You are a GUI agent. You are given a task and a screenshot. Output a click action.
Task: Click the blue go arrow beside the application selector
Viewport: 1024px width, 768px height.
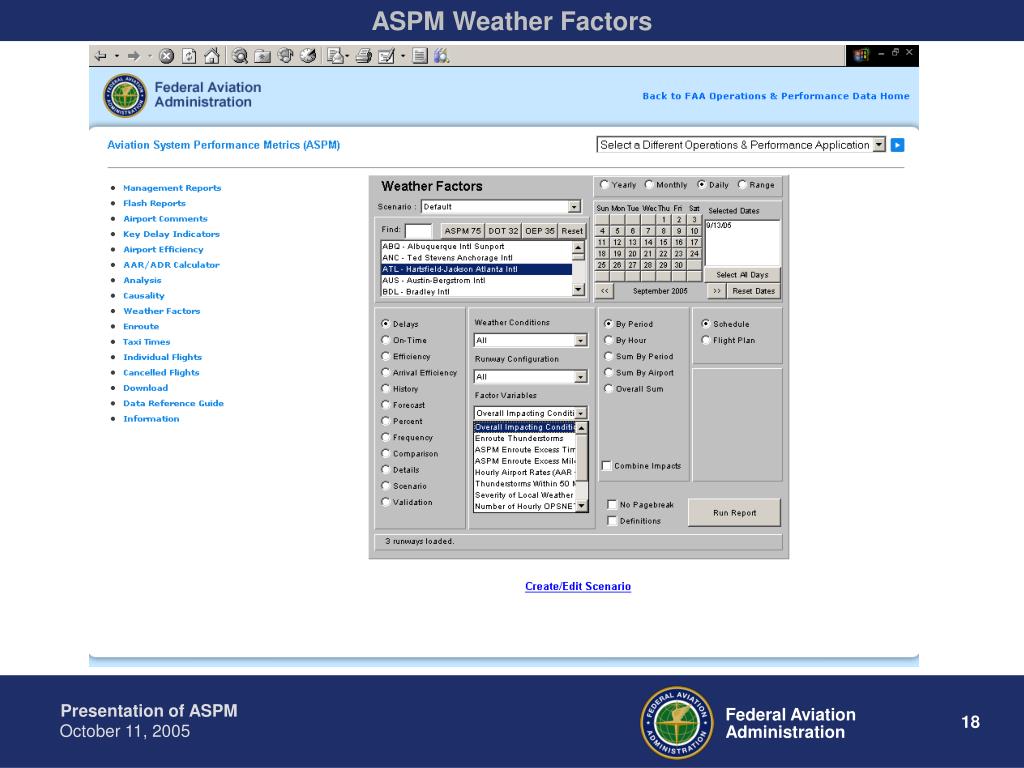(x=897, y=145)
